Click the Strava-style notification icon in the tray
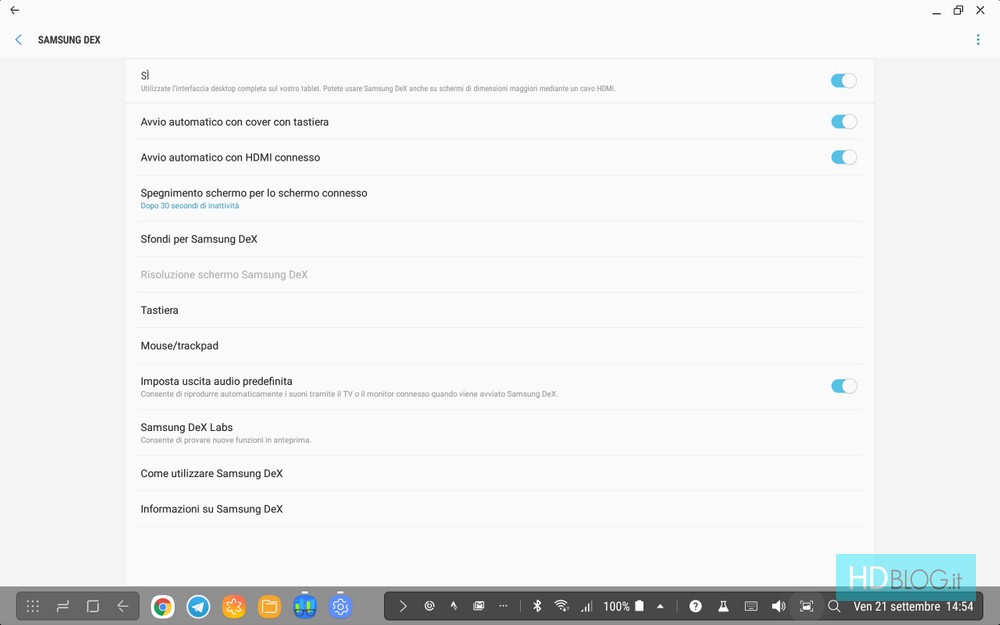Viewport: 1000px width, 625px height. point(453,606)
